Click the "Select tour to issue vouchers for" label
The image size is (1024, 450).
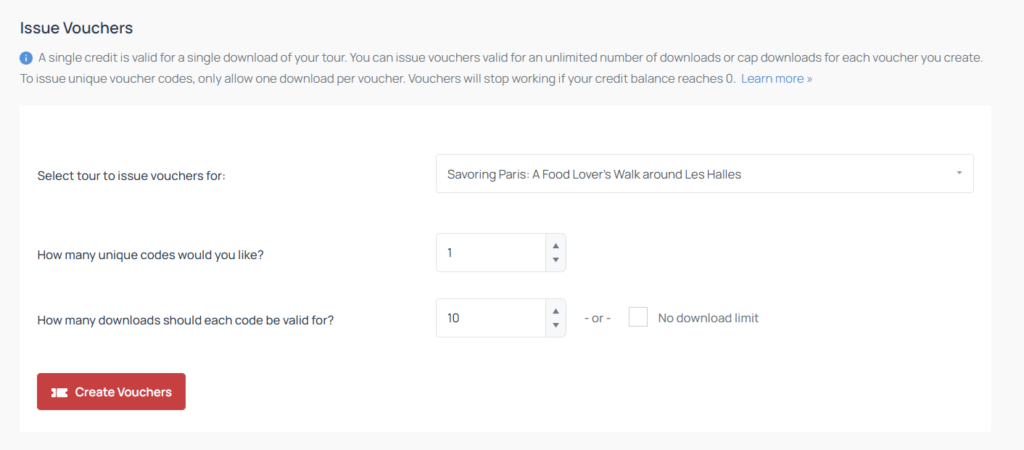(x=131, y=175)
